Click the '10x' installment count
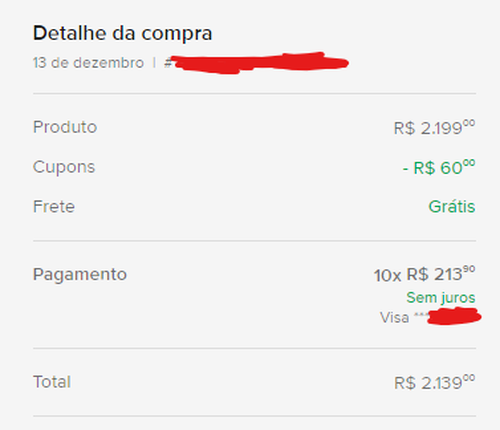This screenshot has height=430, width=500. pos(387,276)
